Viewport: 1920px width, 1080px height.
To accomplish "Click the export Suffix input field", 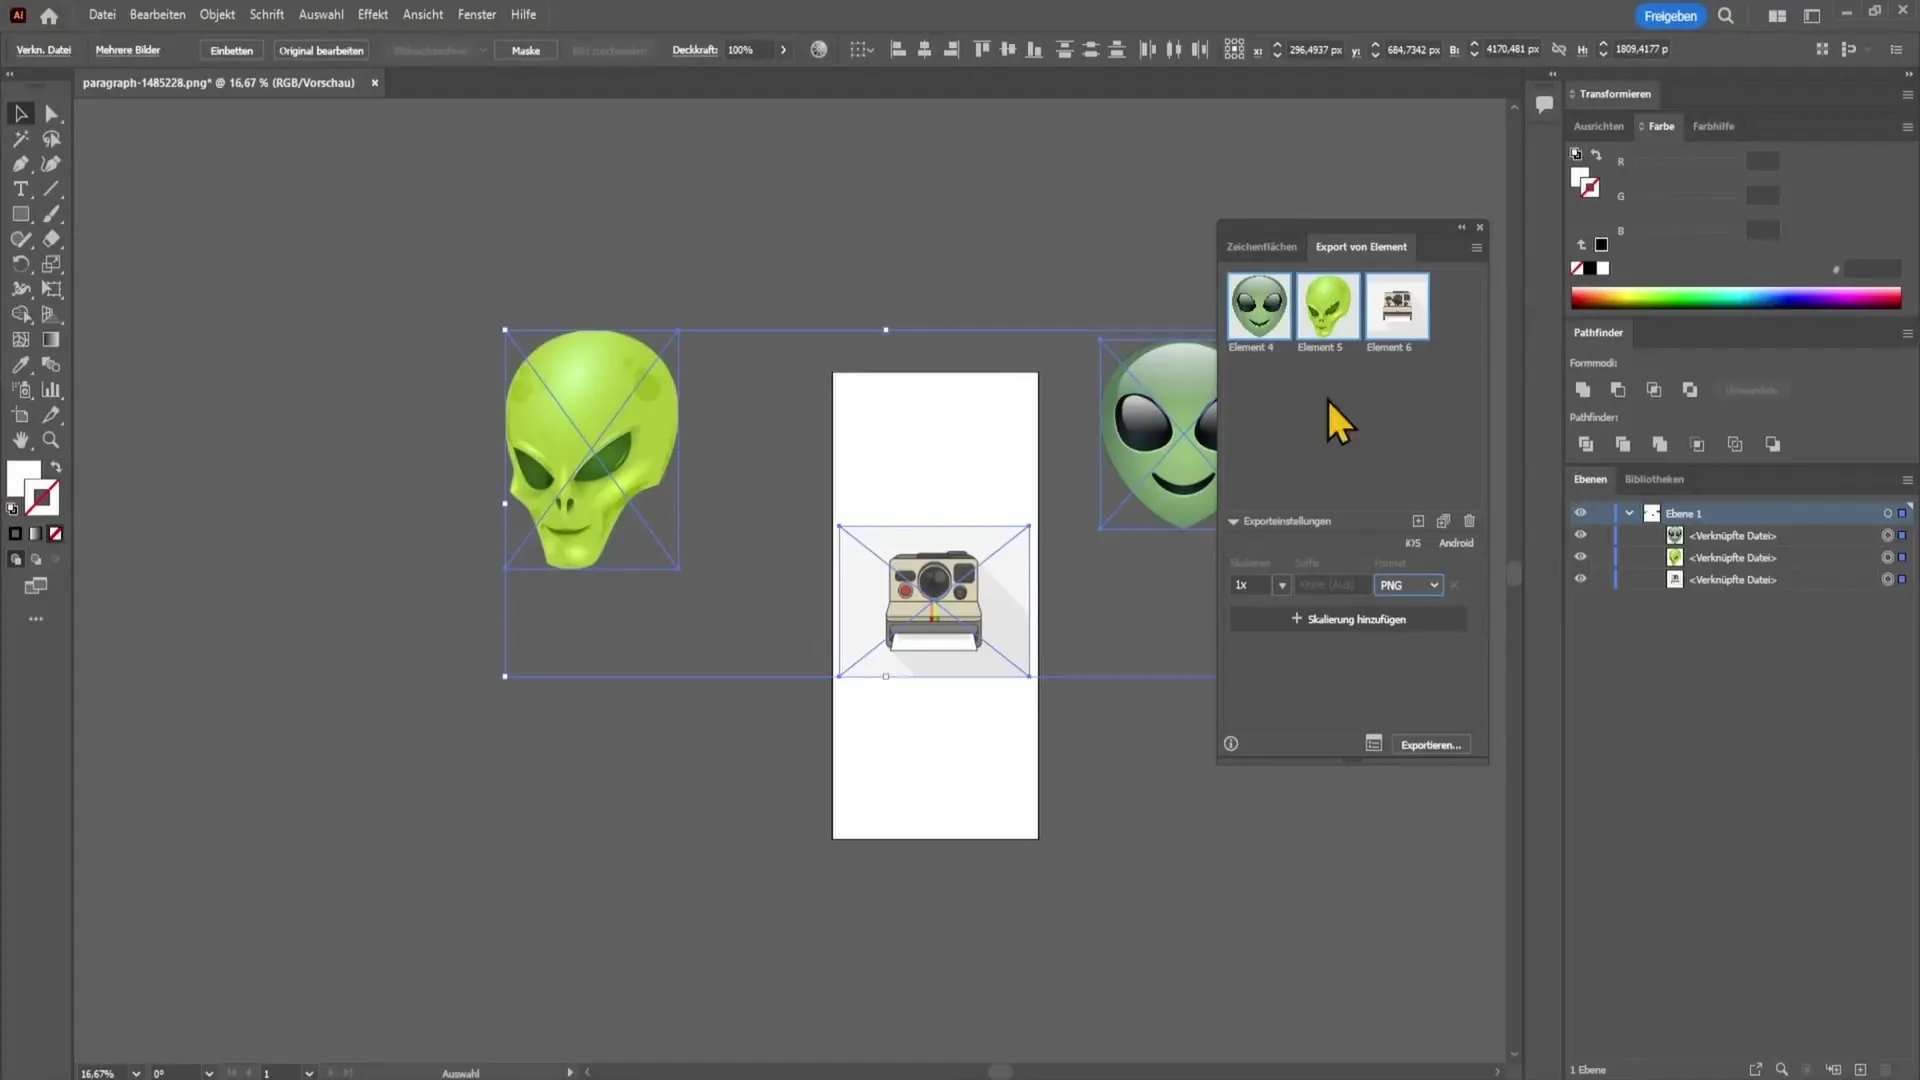I will click(1332, 586).
